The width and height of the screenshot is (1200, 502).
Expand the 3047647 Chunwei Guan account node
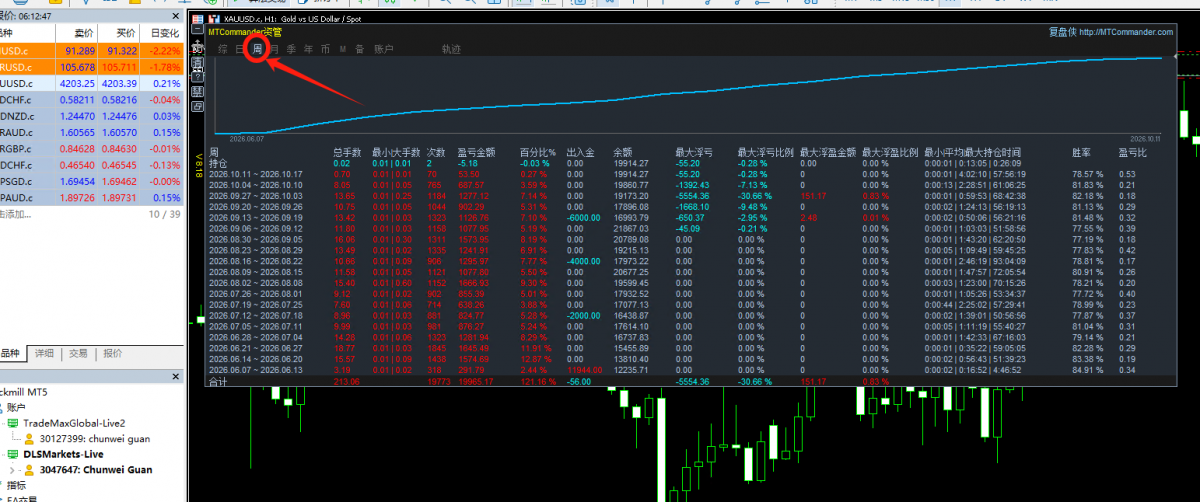[12, 470]
